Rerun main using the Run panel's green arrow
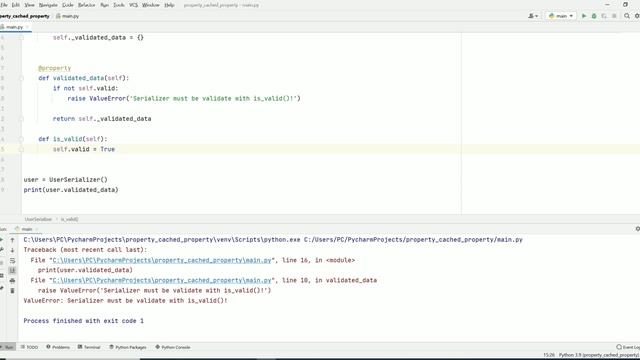640x360 pixels. click(x=2, y=240)
